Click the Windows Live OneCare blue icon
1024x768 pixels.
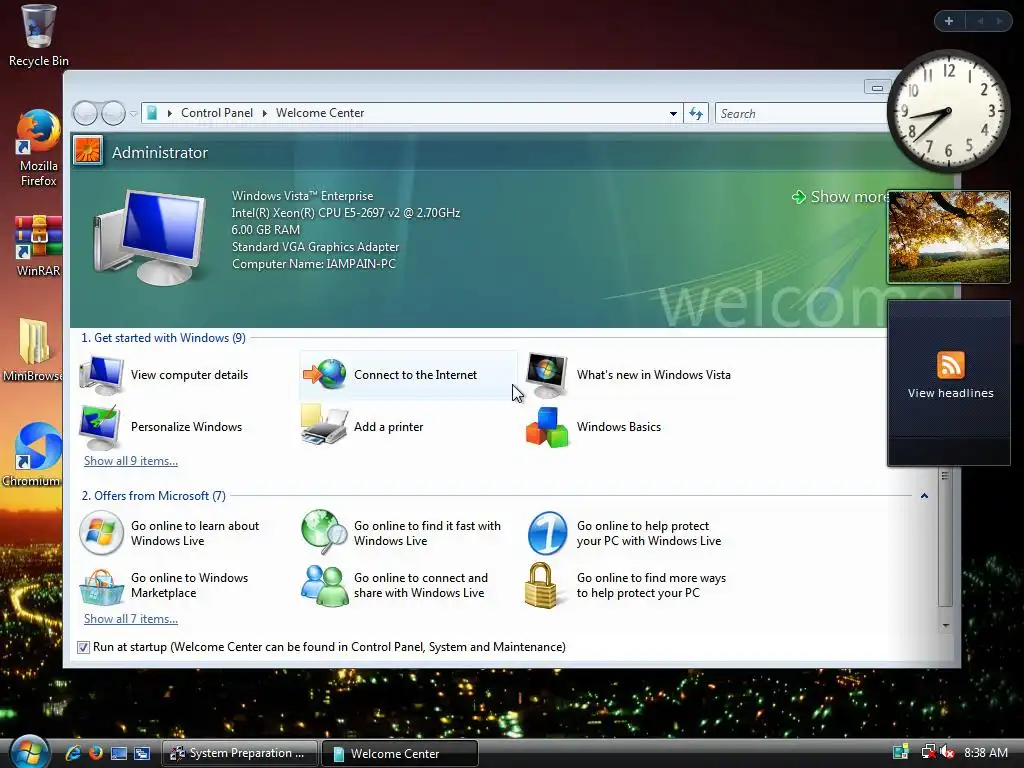(x=547, y=533)
